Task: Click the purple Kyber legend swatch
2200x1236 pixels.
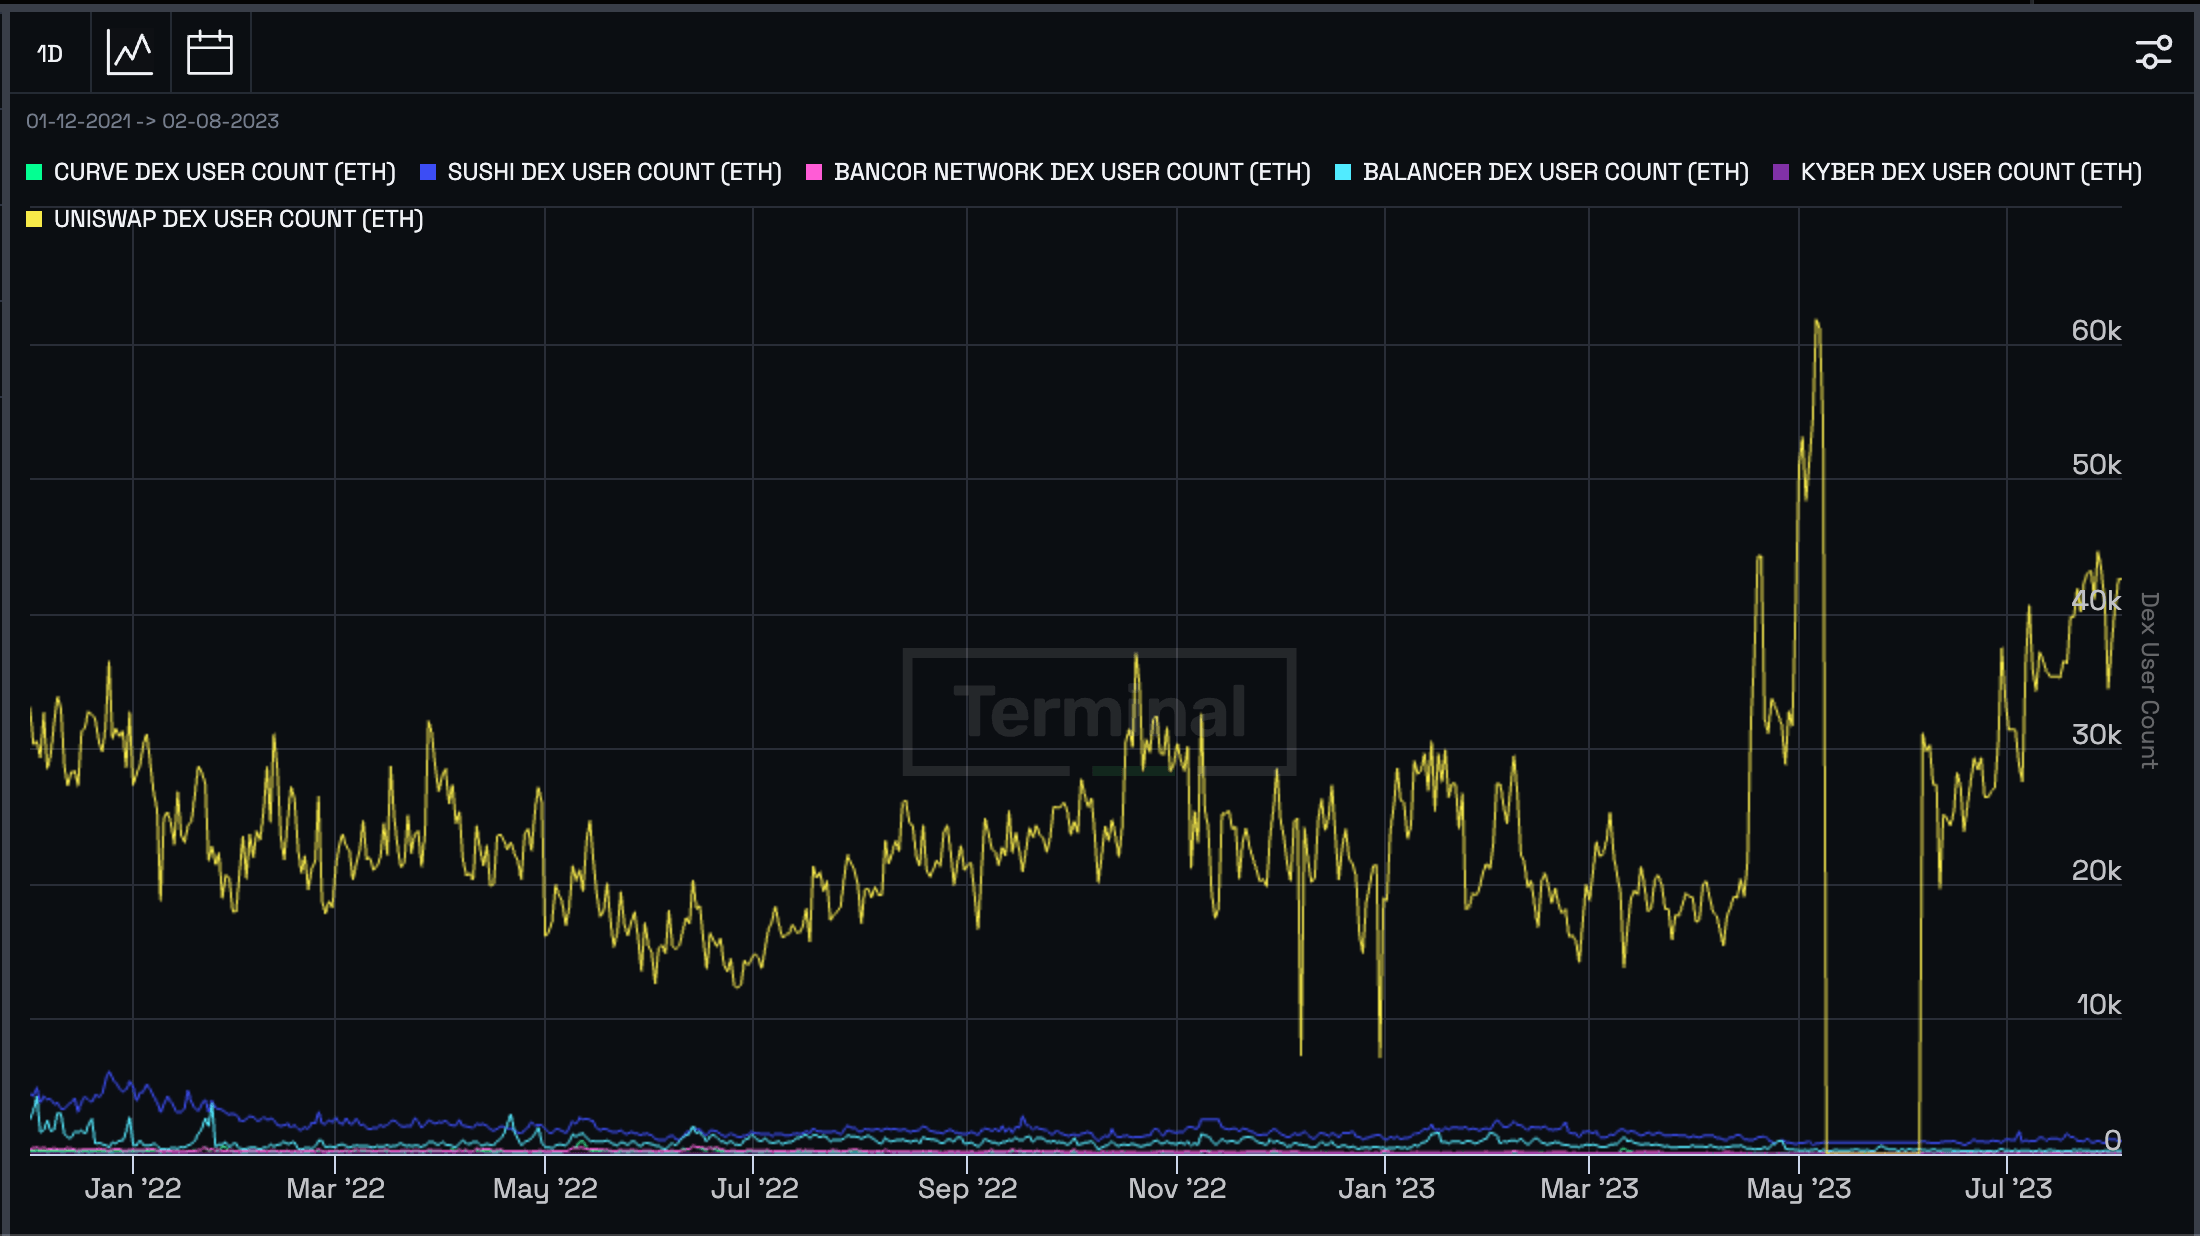Action: 1781,172
